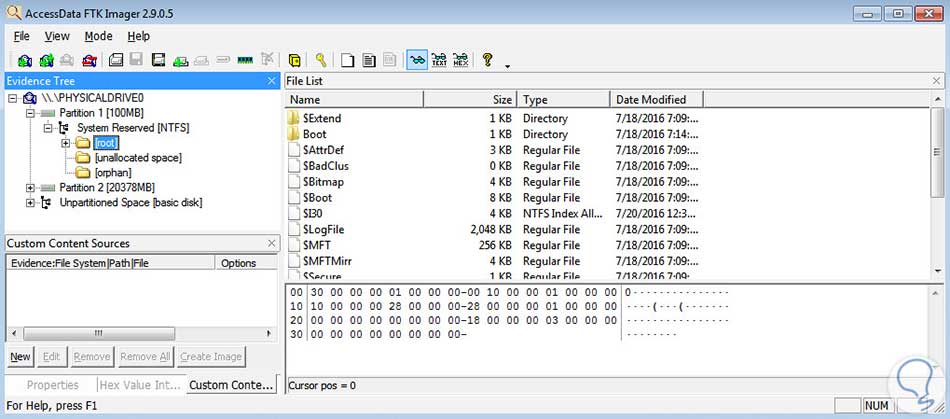Image resolution: width=950 pixels, height=419 pixels.
Task: Switch to the Custom Conte... tab
Action: pyautogui.click(x=231, y=385)
